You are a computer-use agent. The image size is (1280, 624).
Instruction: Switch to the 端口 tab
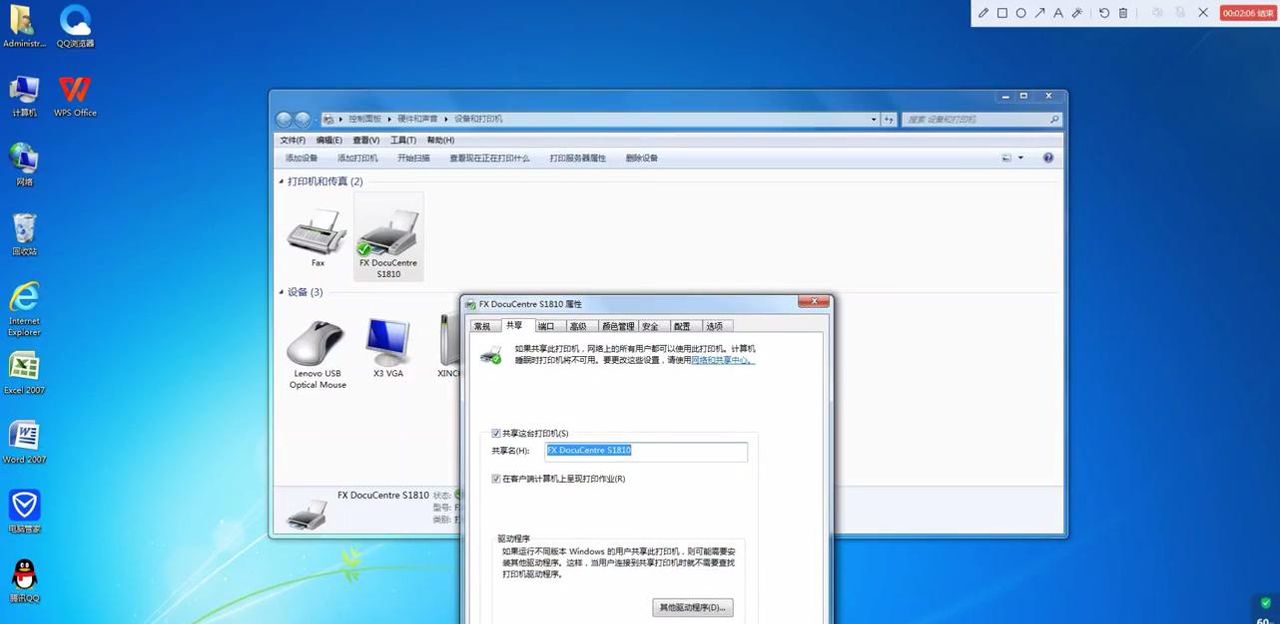547,325
